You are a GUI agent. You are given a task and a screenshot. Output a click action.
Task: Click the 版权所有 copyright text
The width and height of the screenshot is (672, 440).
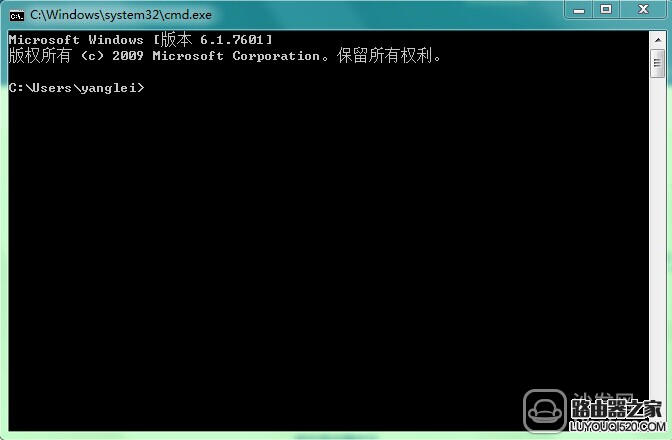(40, 56)
